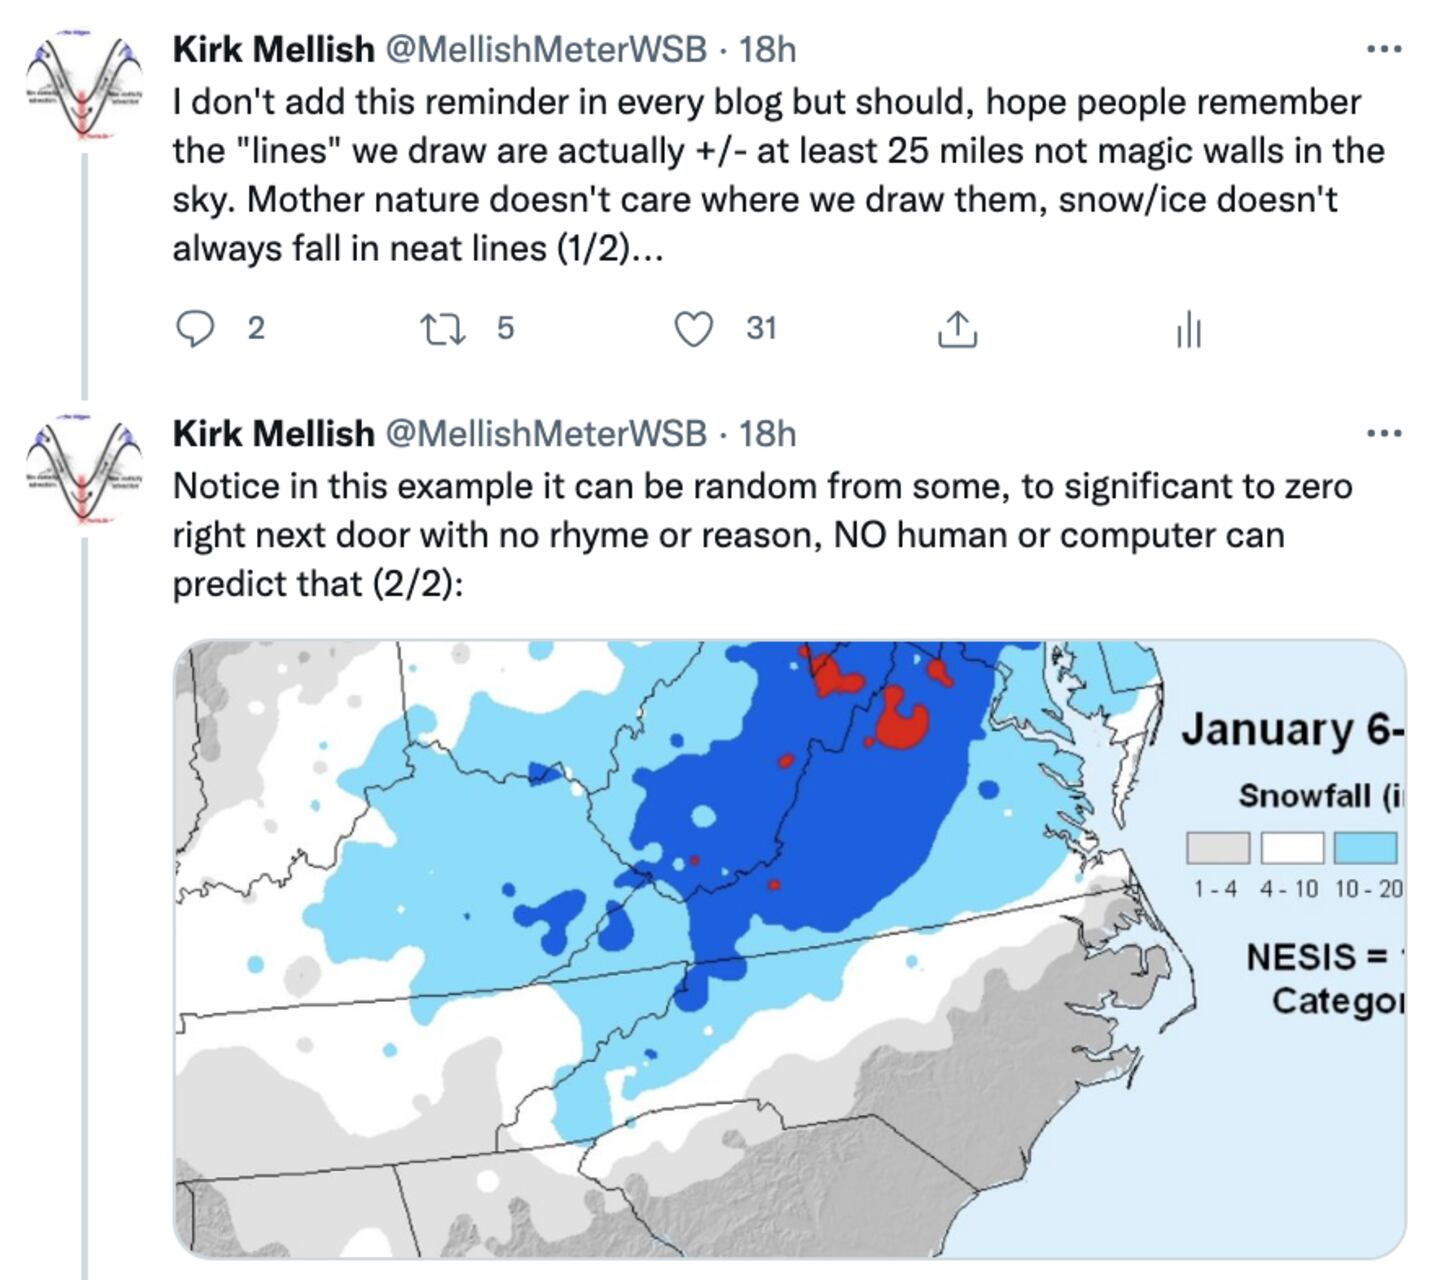Open more options menu on second tweet
1440x1280 pixels.
click(x=1384, y=433)
